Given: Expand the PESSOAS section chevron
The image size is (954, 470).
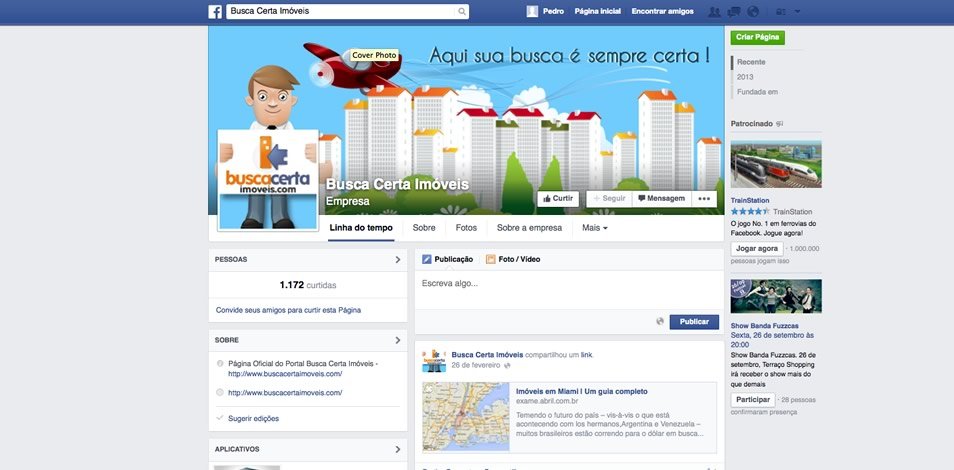Looking at the screenshot, I should [398, 259].
